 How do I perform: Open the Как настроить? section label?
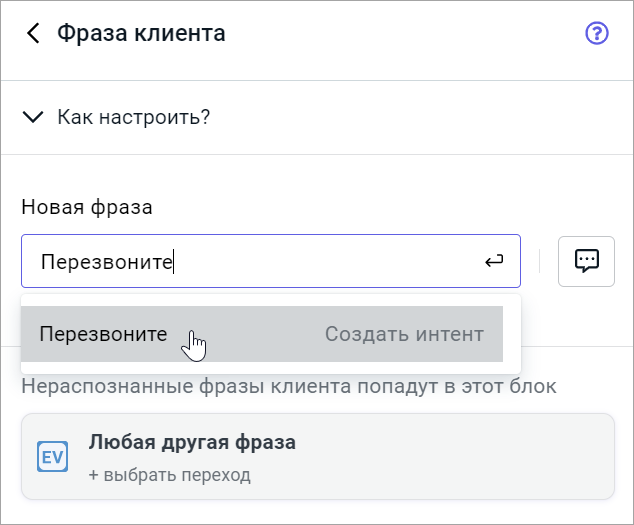pos(133,117)
